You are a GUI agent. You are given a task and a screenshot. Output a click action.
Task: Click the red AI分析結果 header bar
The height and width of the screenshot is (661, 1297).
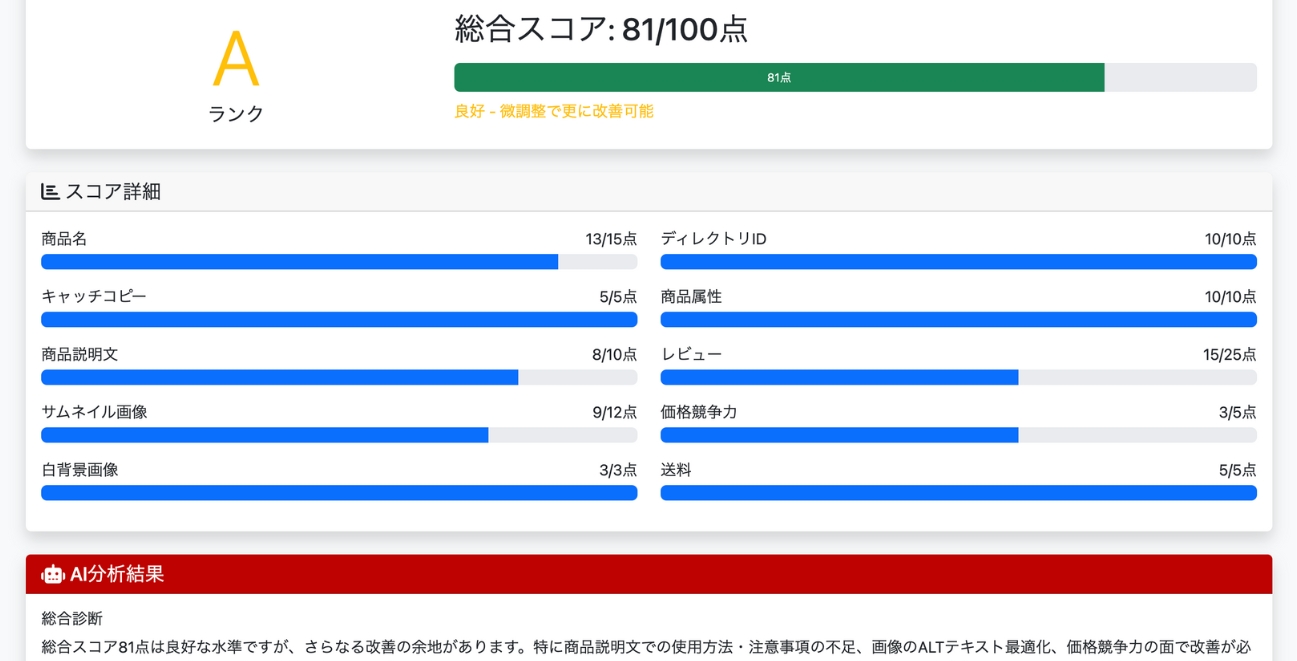click(648, 574)
